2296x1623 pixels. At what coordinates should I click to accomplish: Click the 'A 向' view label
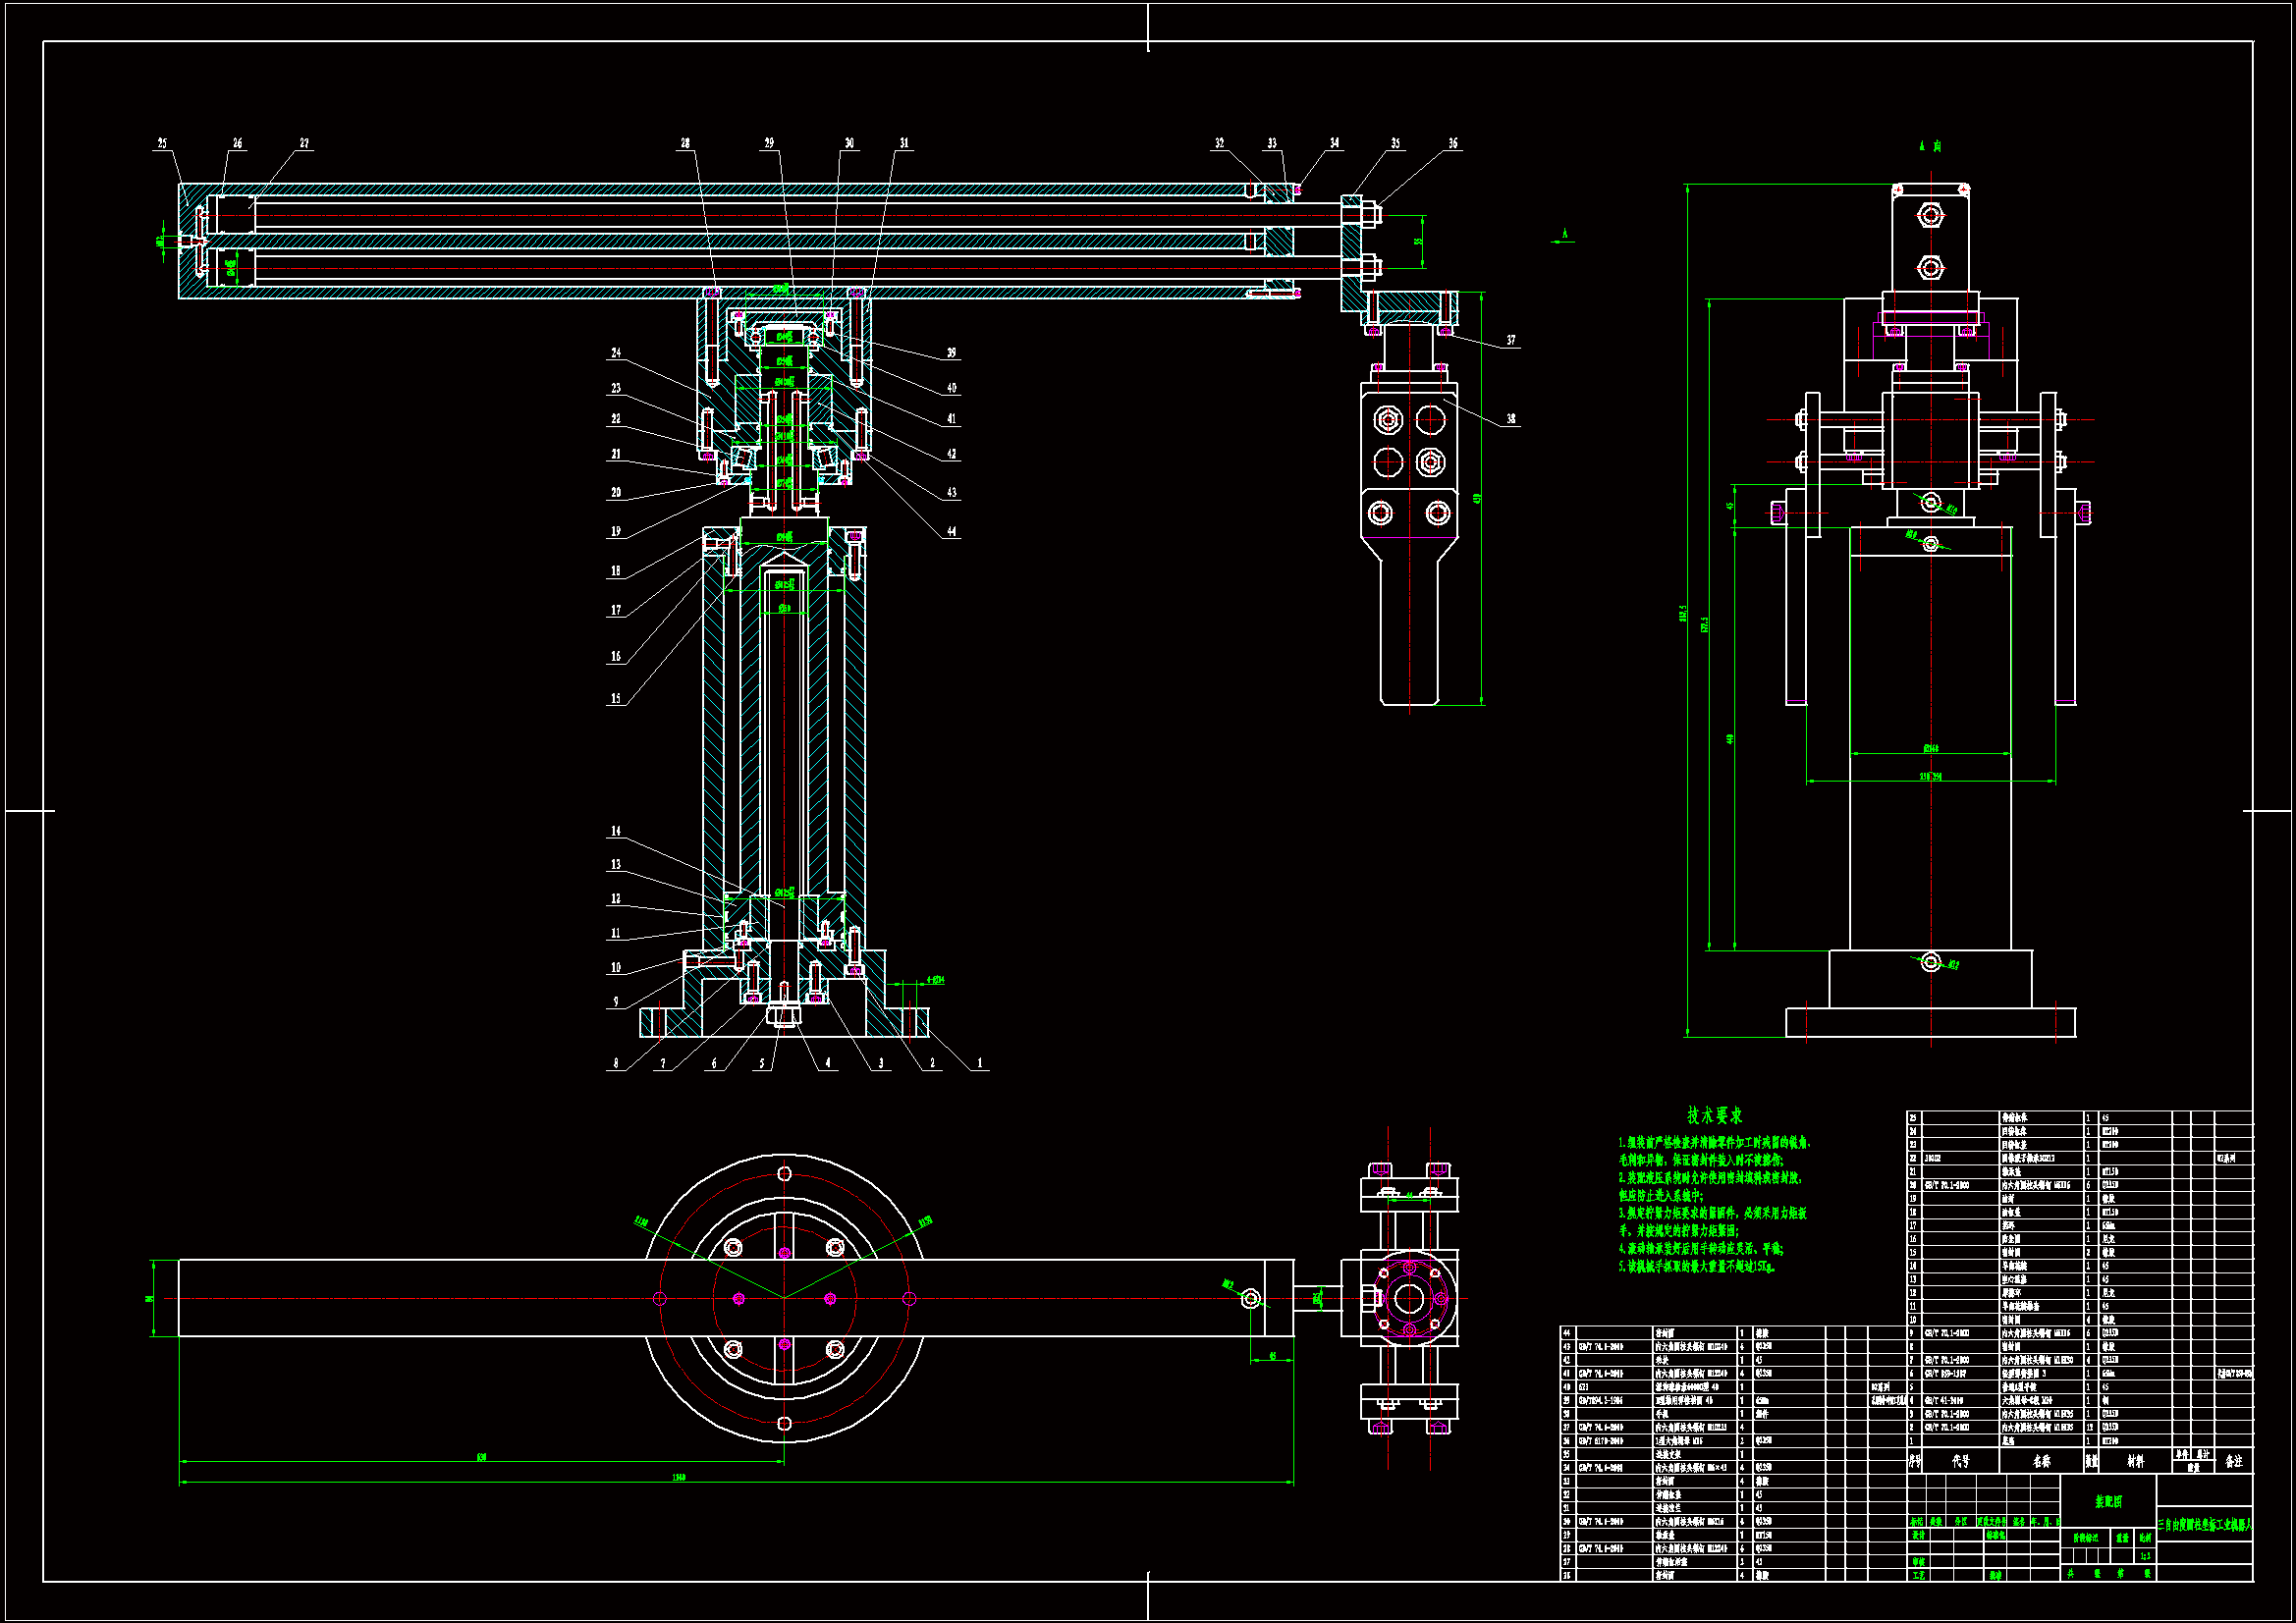pyautogui.click(x=1930, y=146)
